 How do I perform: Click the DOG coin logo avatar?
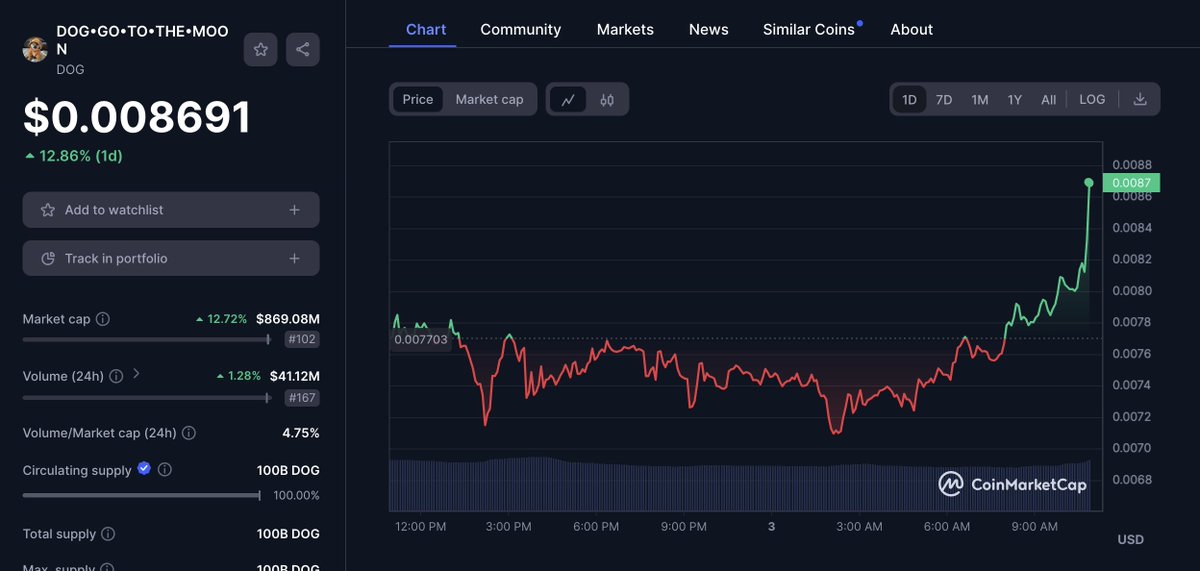[35, 50]
